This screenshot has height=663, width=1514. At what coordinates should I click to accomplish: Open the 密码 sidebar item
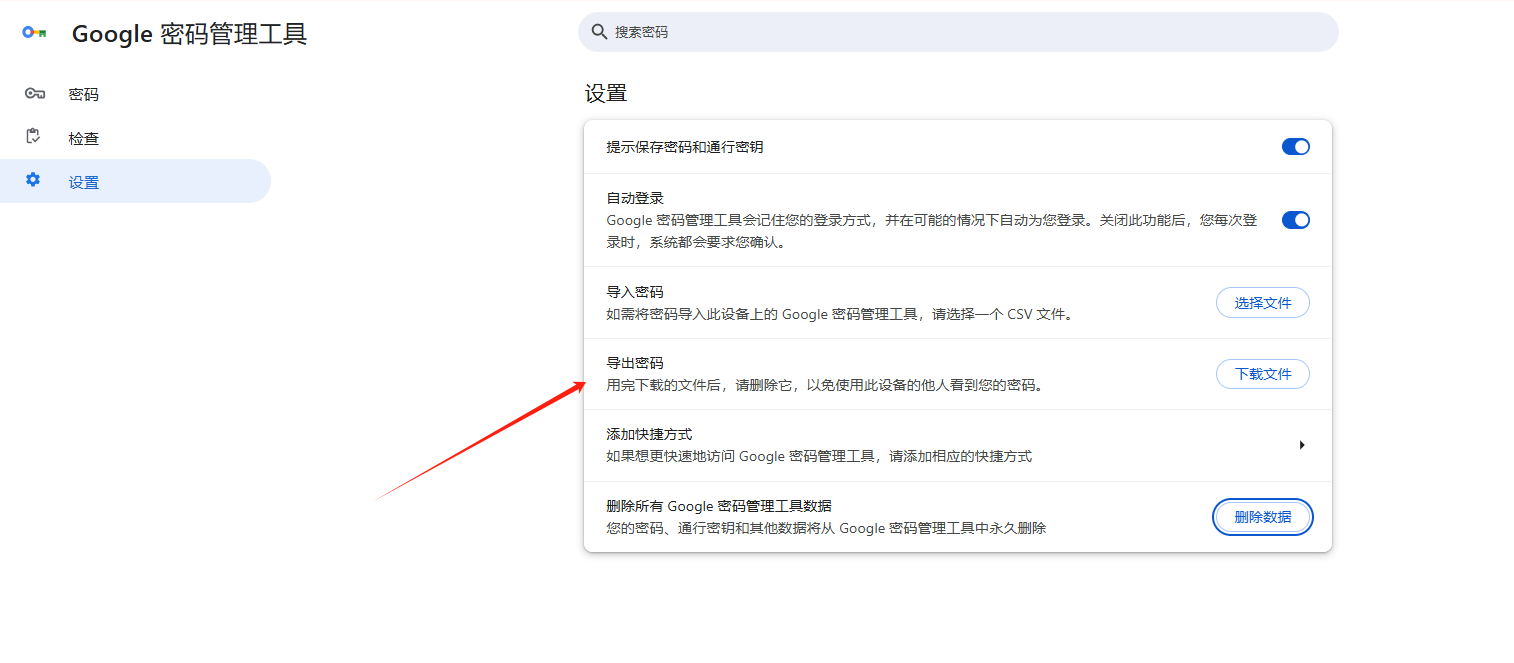(135, 95)
